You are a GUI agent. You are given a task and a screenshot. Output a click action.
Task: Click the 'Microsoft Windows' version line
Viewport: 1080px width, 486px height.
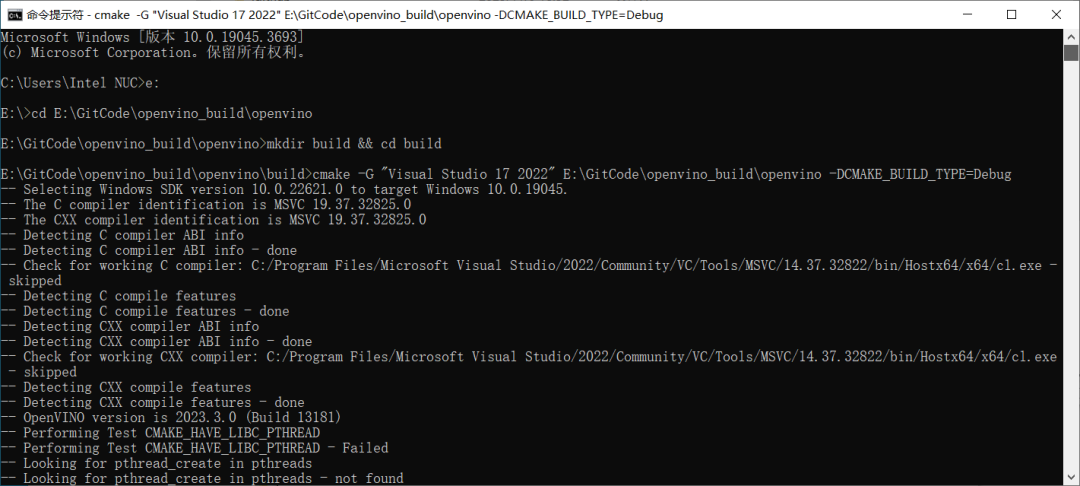pyautogui.click(x=152, y=37)
